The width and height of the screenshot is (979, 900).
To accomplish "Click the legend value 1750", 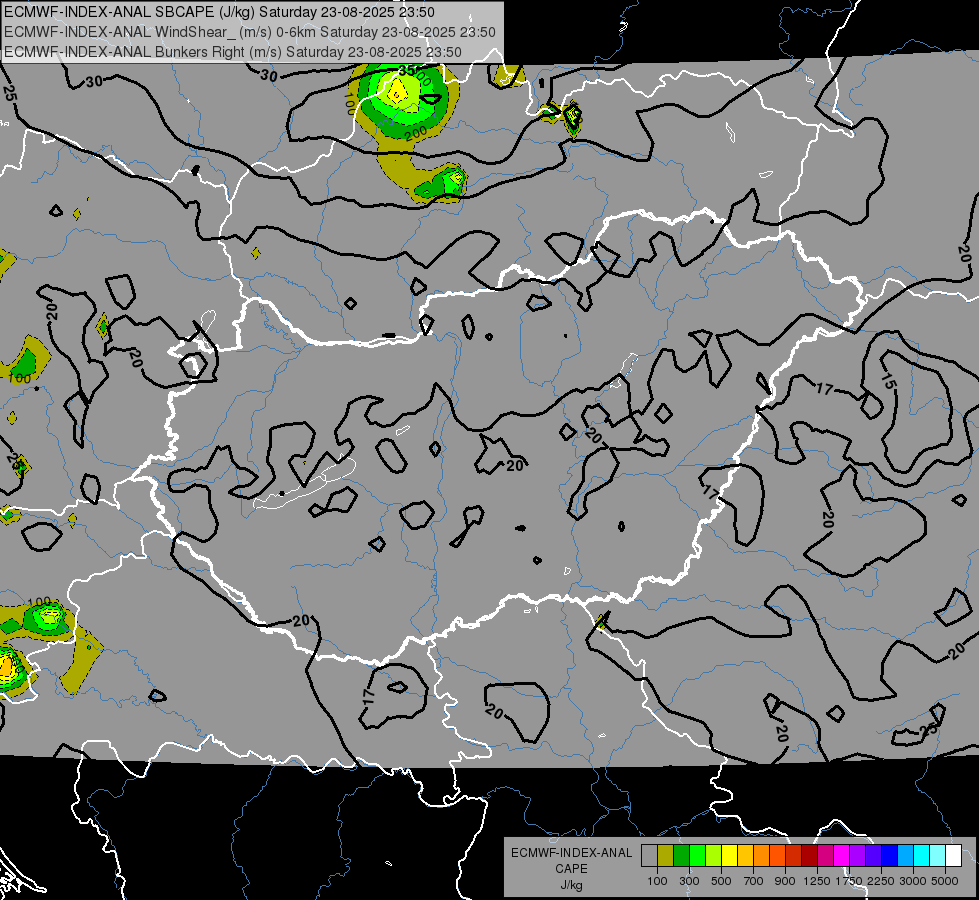I will click(849, 881).
